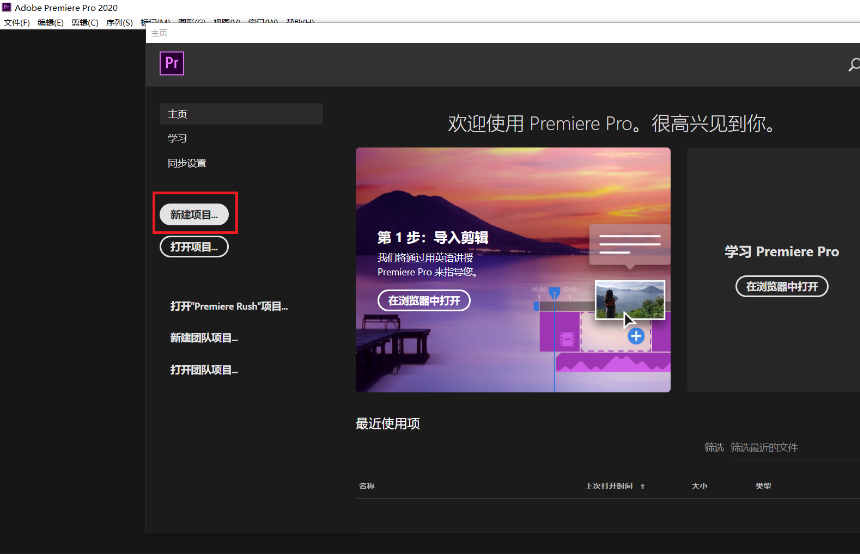Sort recent files by 名称 column
The width and height of the screenshot is (860, 554).
coord(367,486)
